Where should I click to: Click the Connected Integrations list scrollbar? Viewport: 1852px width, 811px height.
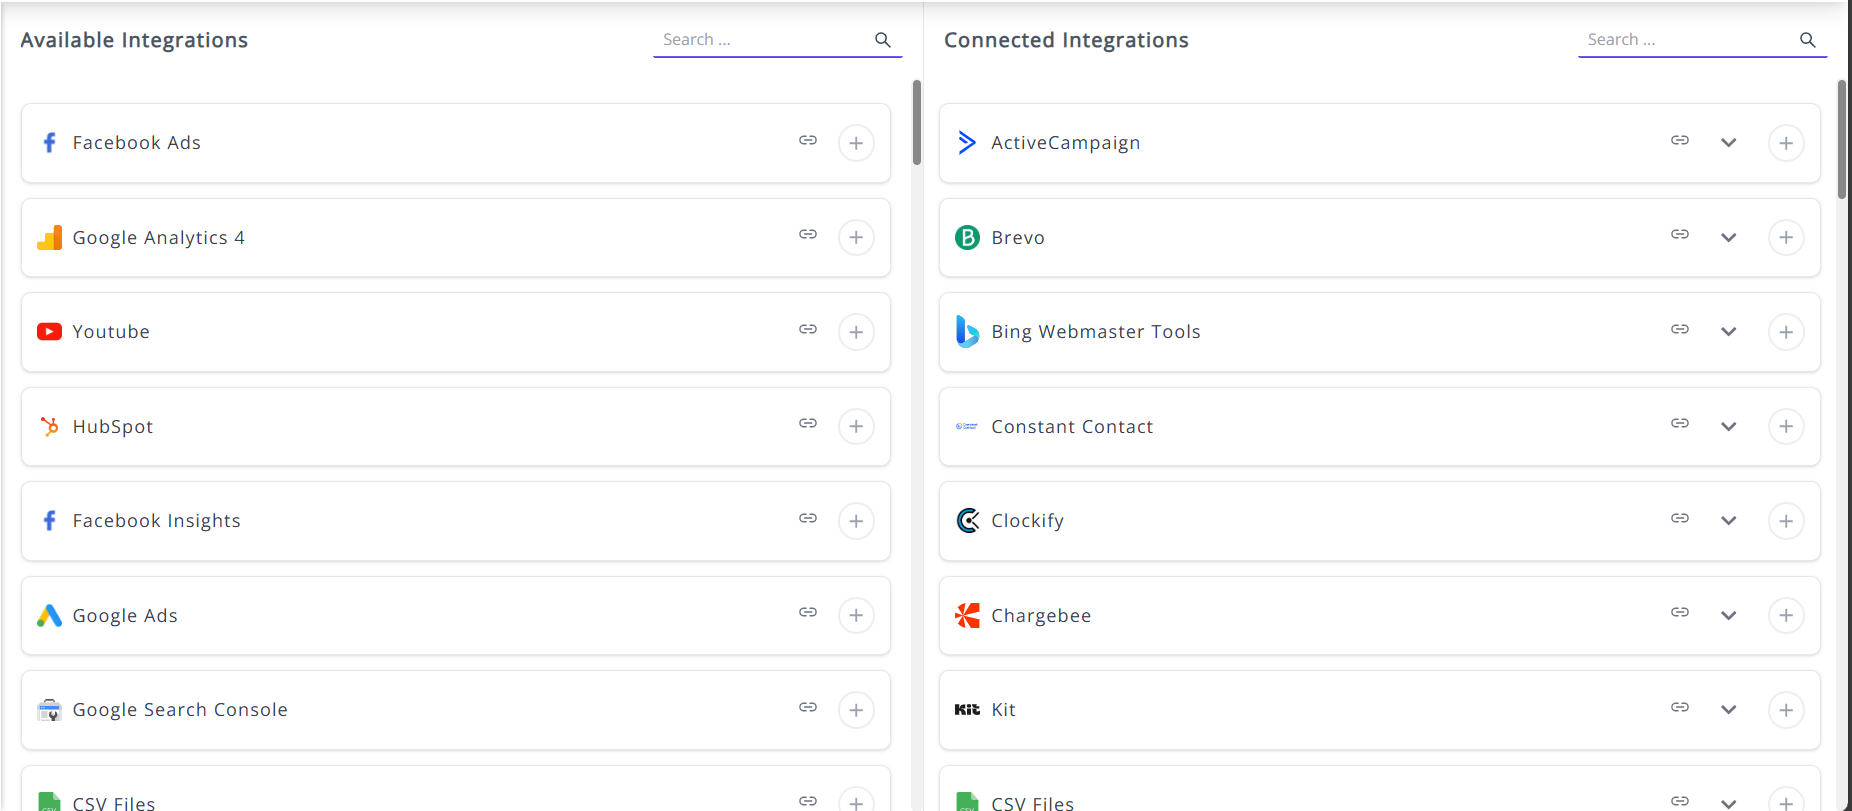(x=1842, y=139)
